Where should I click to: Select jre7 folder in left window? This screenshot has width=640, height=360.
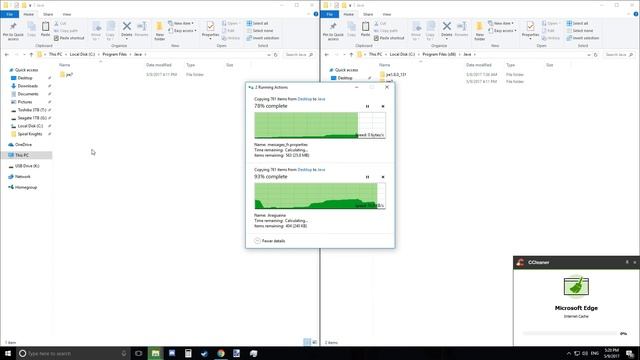pos(67,75)
